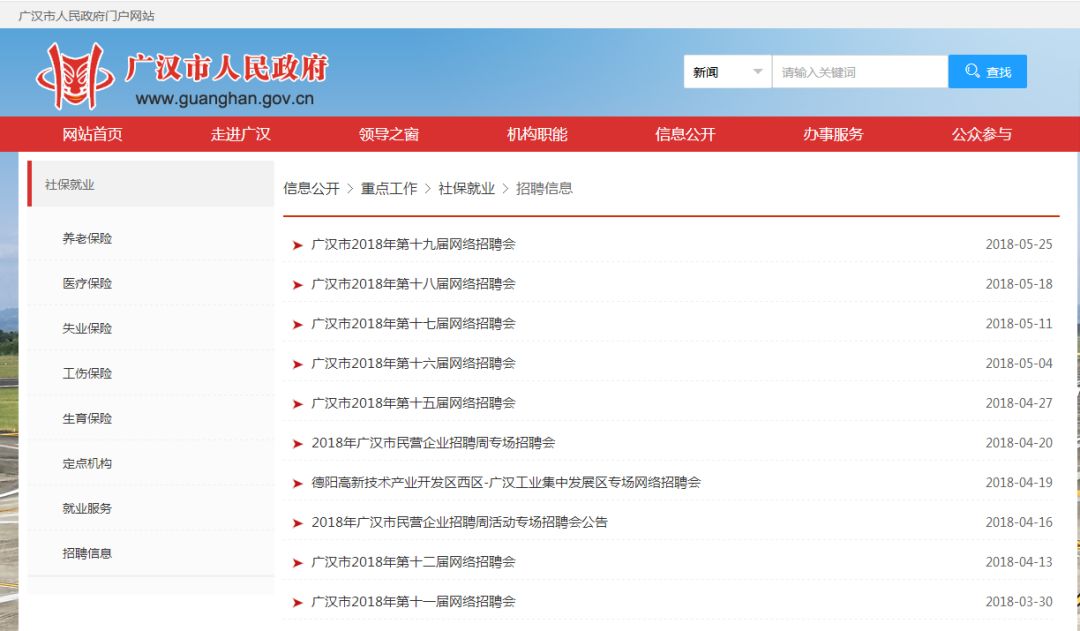Screen dimensions: 1080x631
Task: Click the magnifier search button 查找
Action: pyautogui.click(x=987, y=72)
